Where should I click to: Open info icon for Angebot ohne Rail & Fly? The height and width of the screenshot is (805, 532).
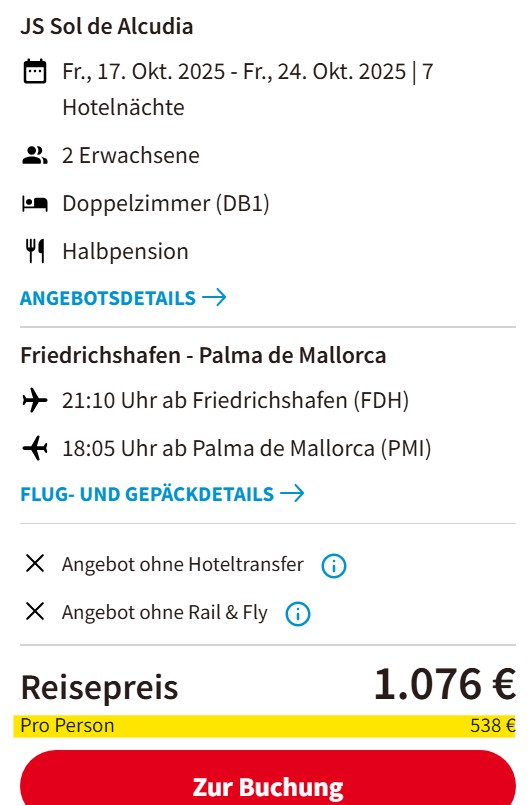298,614
